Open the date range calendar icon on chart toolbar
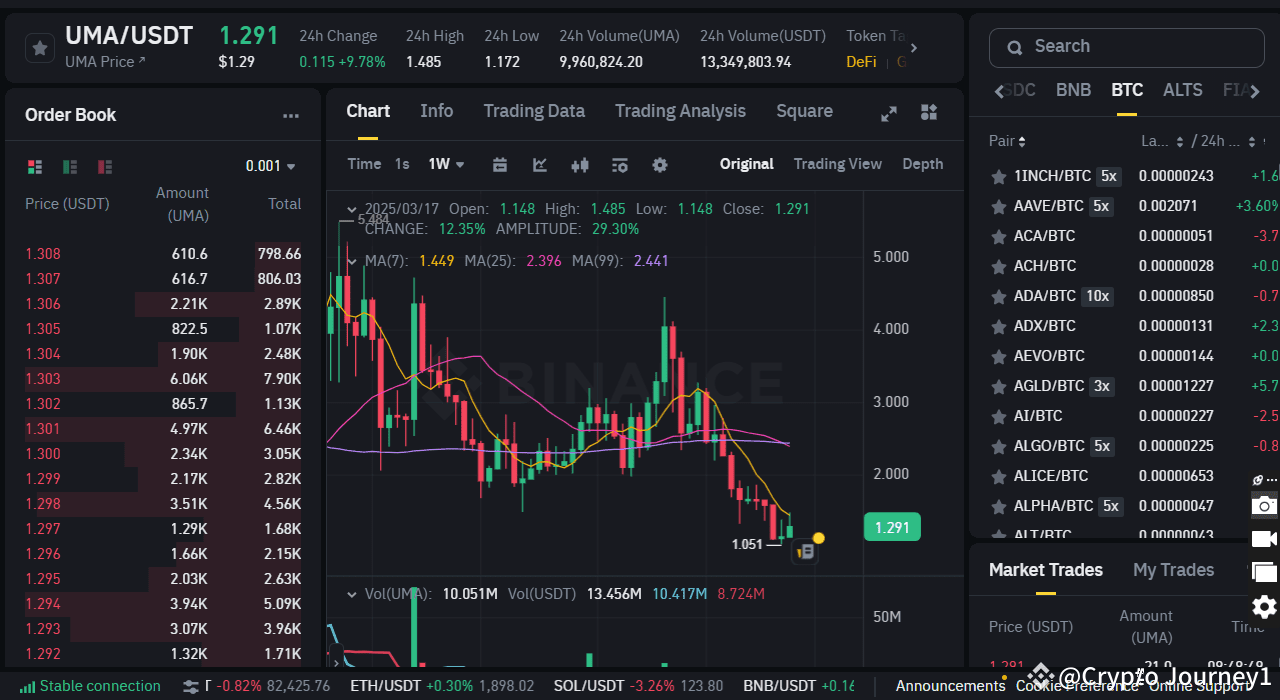This screenshot has width=1280, height=700. coord(500,164)
